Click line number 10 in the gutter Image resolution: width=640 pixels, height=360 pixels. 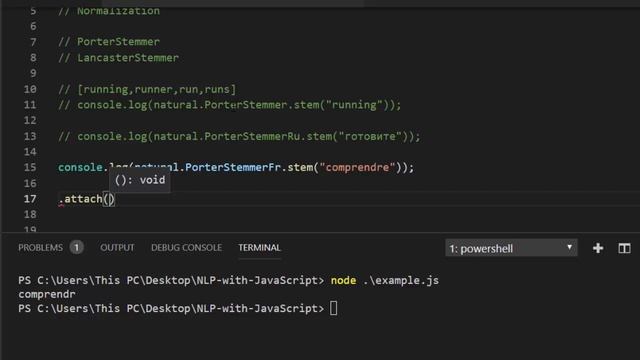pyautogui.click(x=30, y=89)
